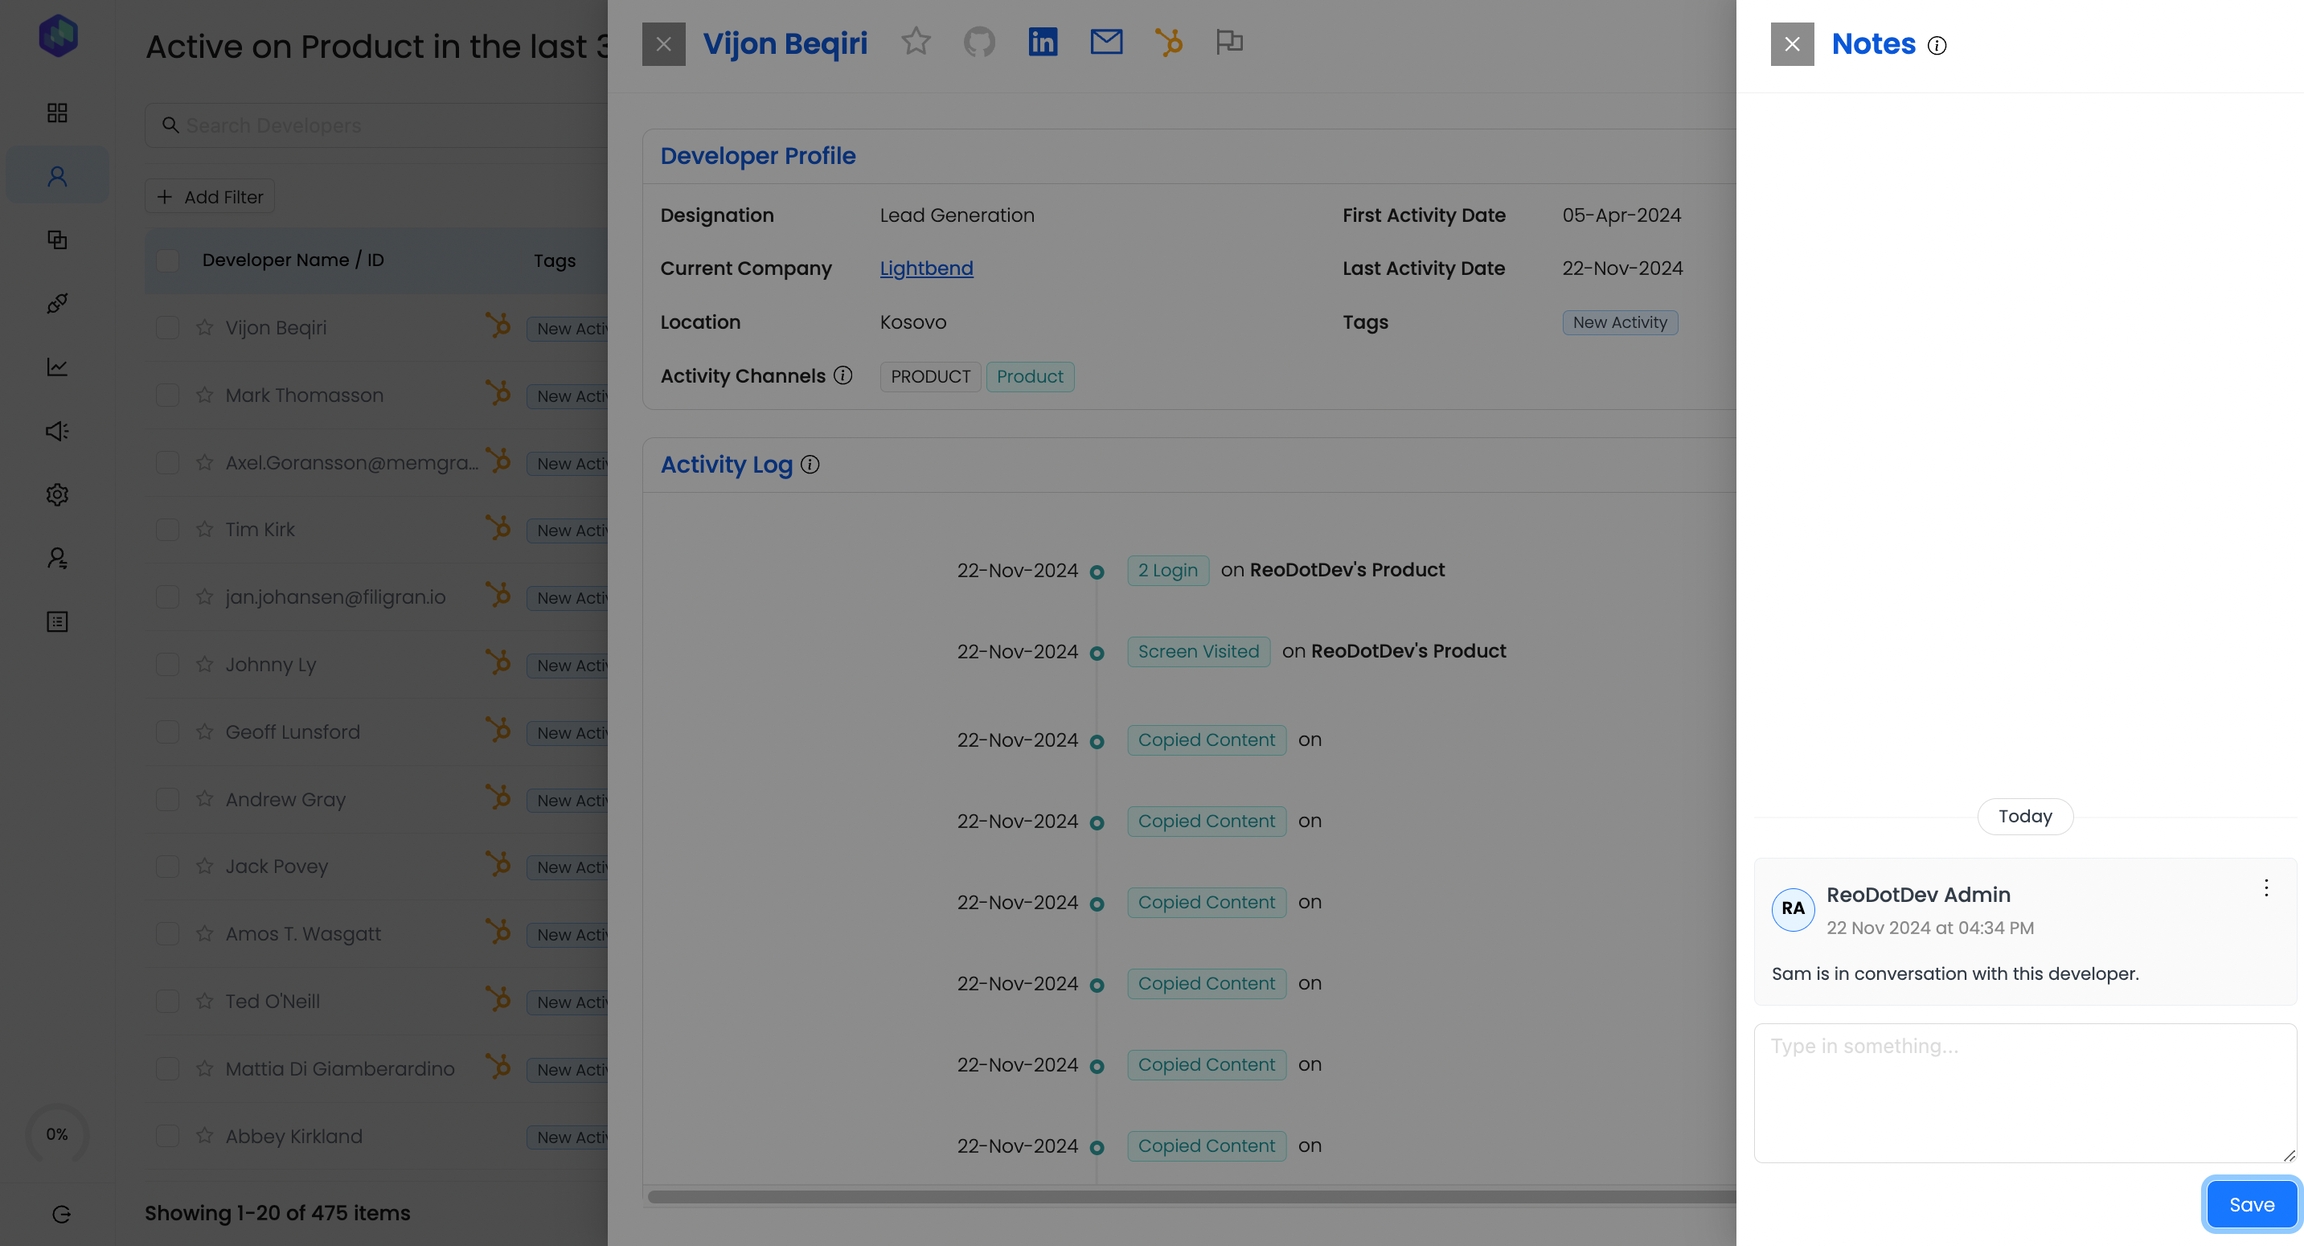Close the Notes panel
The height and width of the screenshot is (1246, 2304).
1792,44
